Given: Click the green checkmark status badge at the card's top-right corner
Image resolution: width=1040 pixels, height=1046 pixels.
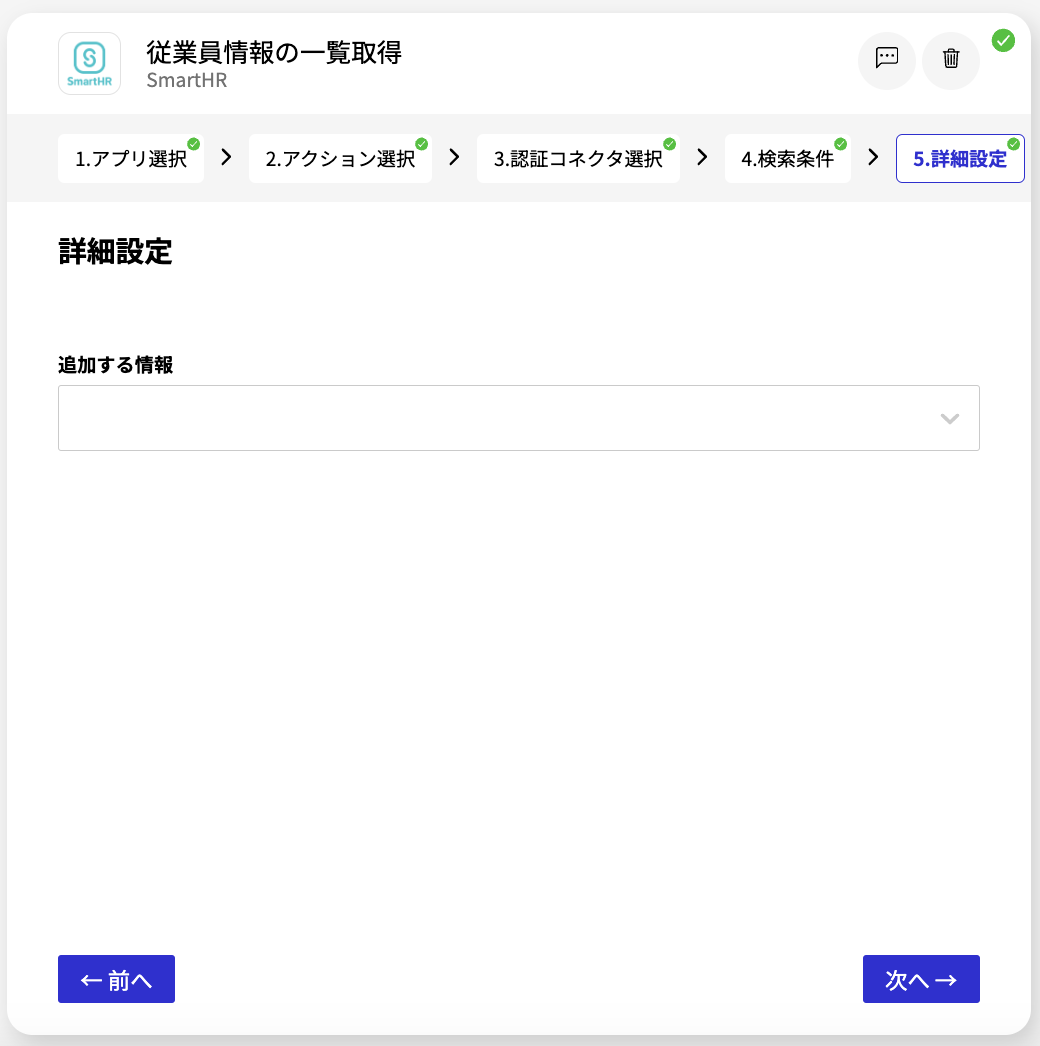Looking at the screenshot, I should (1003, 41).
